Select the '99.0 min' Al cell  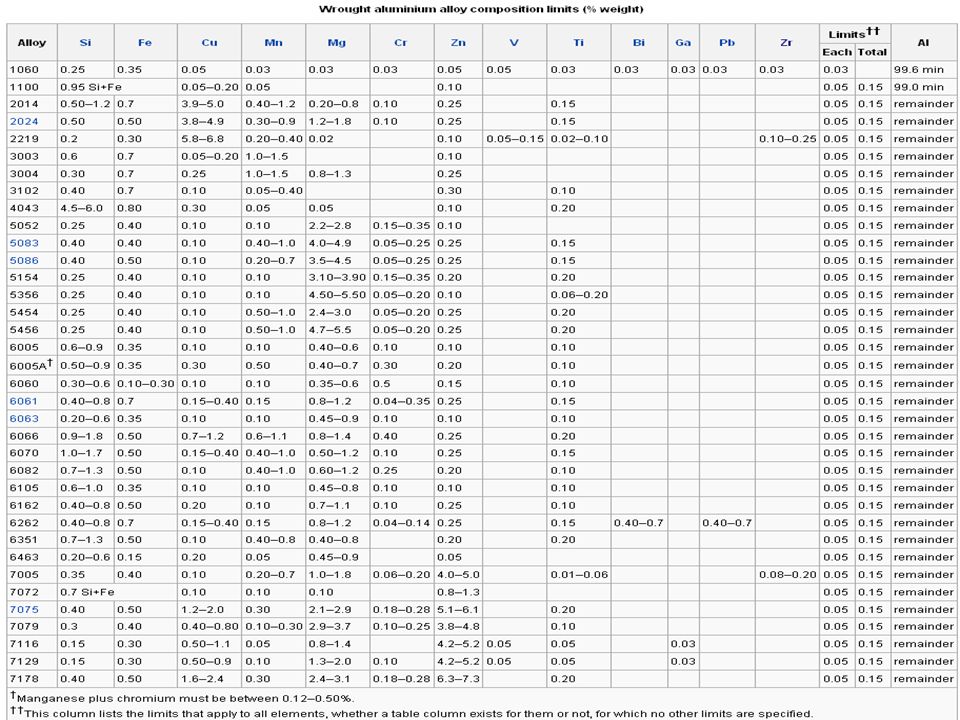(x=919, y=87)
